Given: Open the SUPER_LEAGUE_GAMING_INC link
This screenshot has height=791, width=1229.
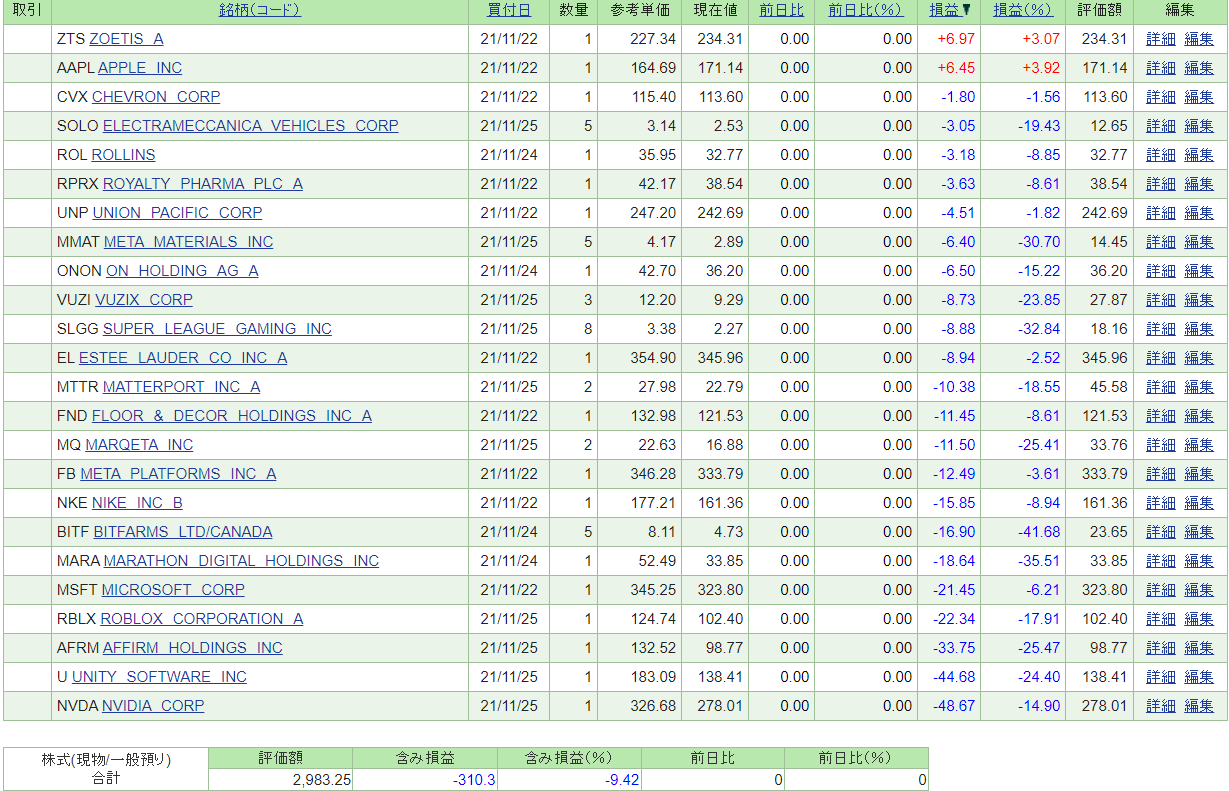Looking at the screenshot, I should pyautogui.click(x=218, y=329).
